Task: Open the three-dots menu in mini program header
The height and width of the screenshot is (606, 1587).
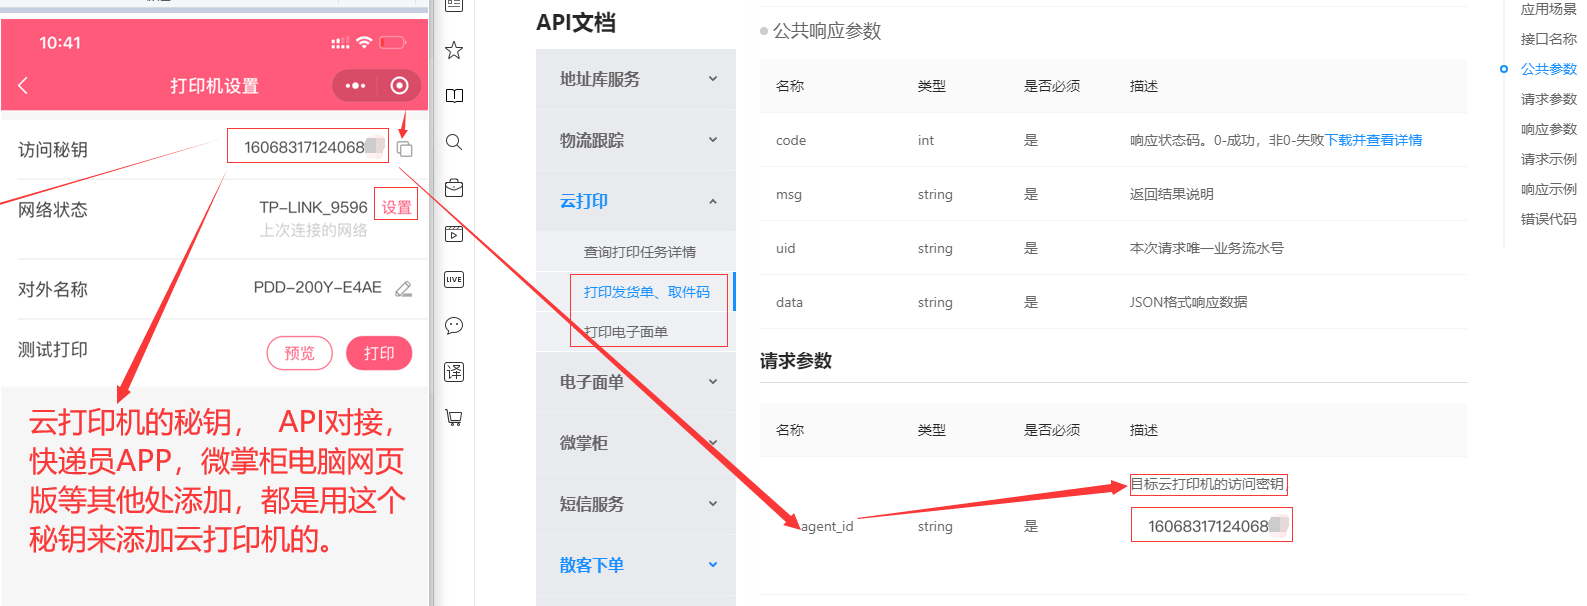Action: pos(355,86)
